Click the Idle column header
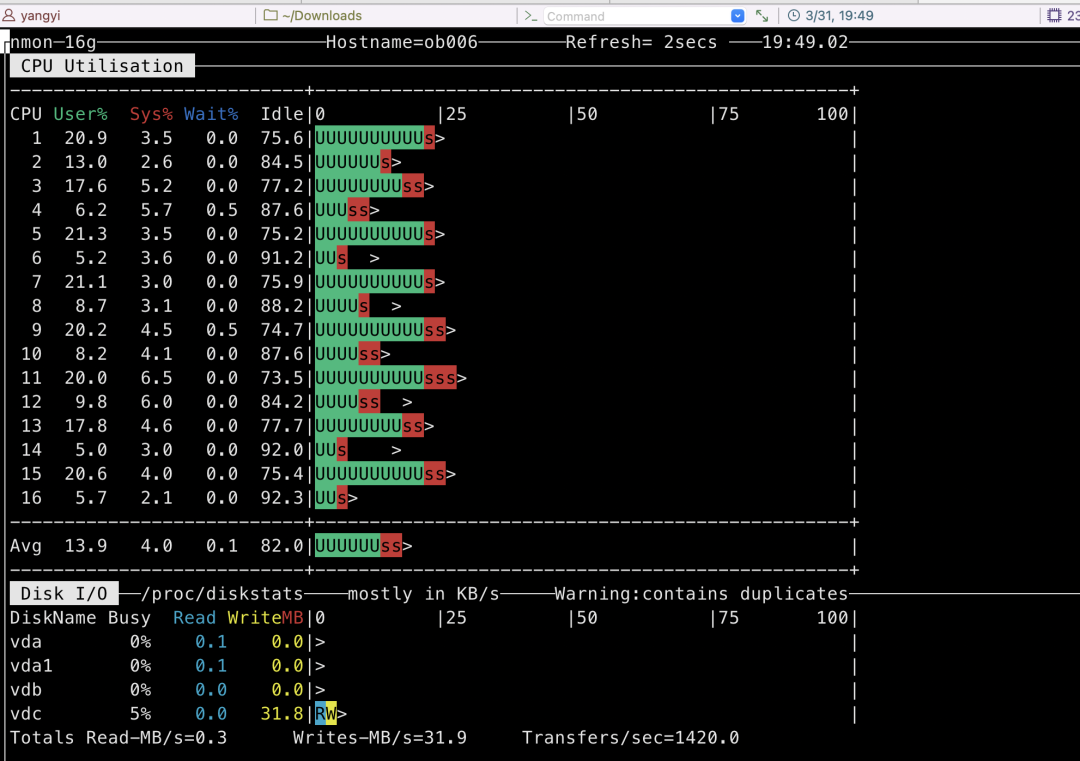1080x761 pixels. [282, 114]
